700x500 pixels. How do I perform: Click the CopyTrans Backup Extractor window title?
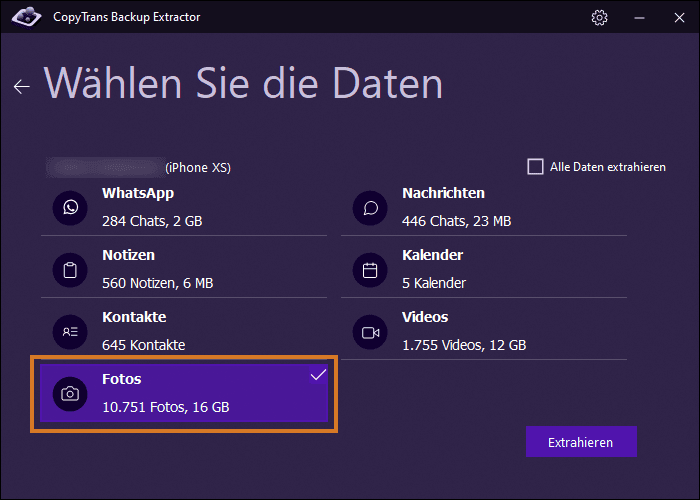pyautogui.click(x=127, y=17)
